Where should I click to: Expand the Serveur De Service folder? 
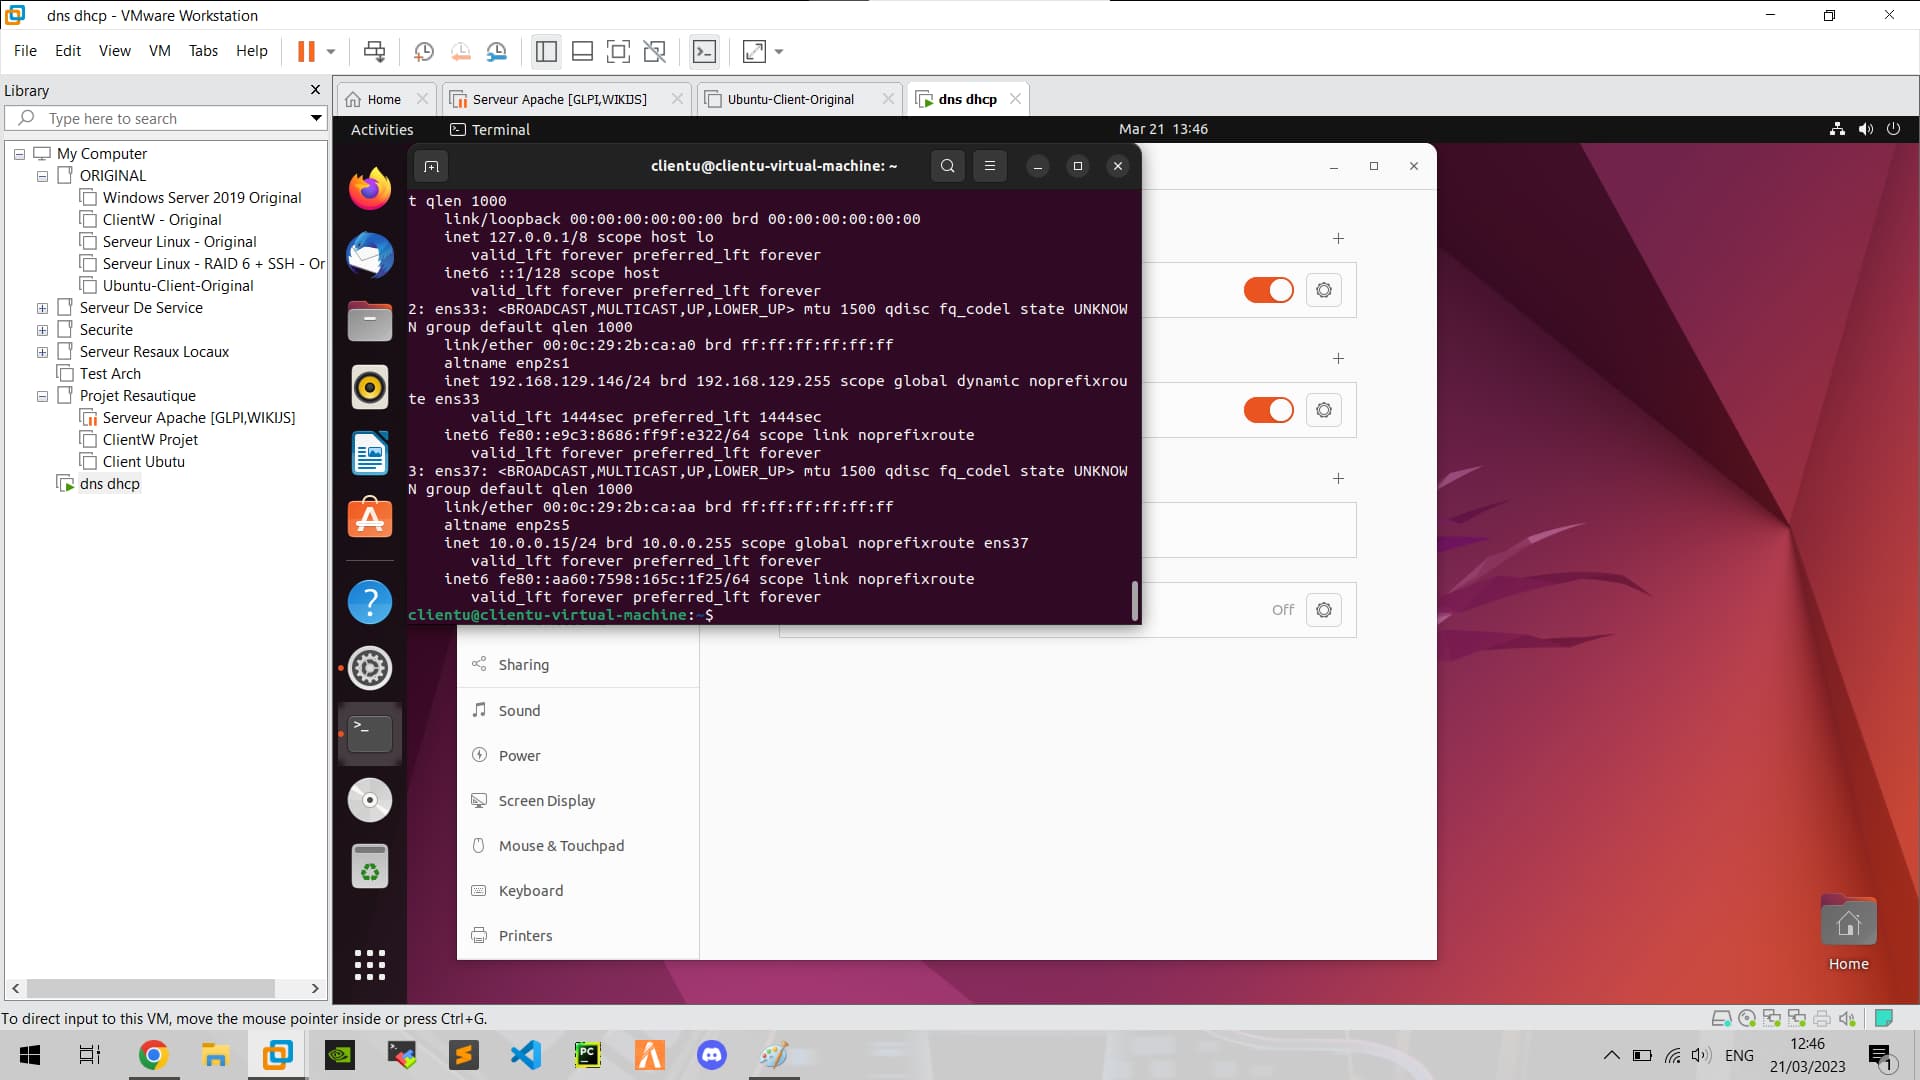(42, 308)
